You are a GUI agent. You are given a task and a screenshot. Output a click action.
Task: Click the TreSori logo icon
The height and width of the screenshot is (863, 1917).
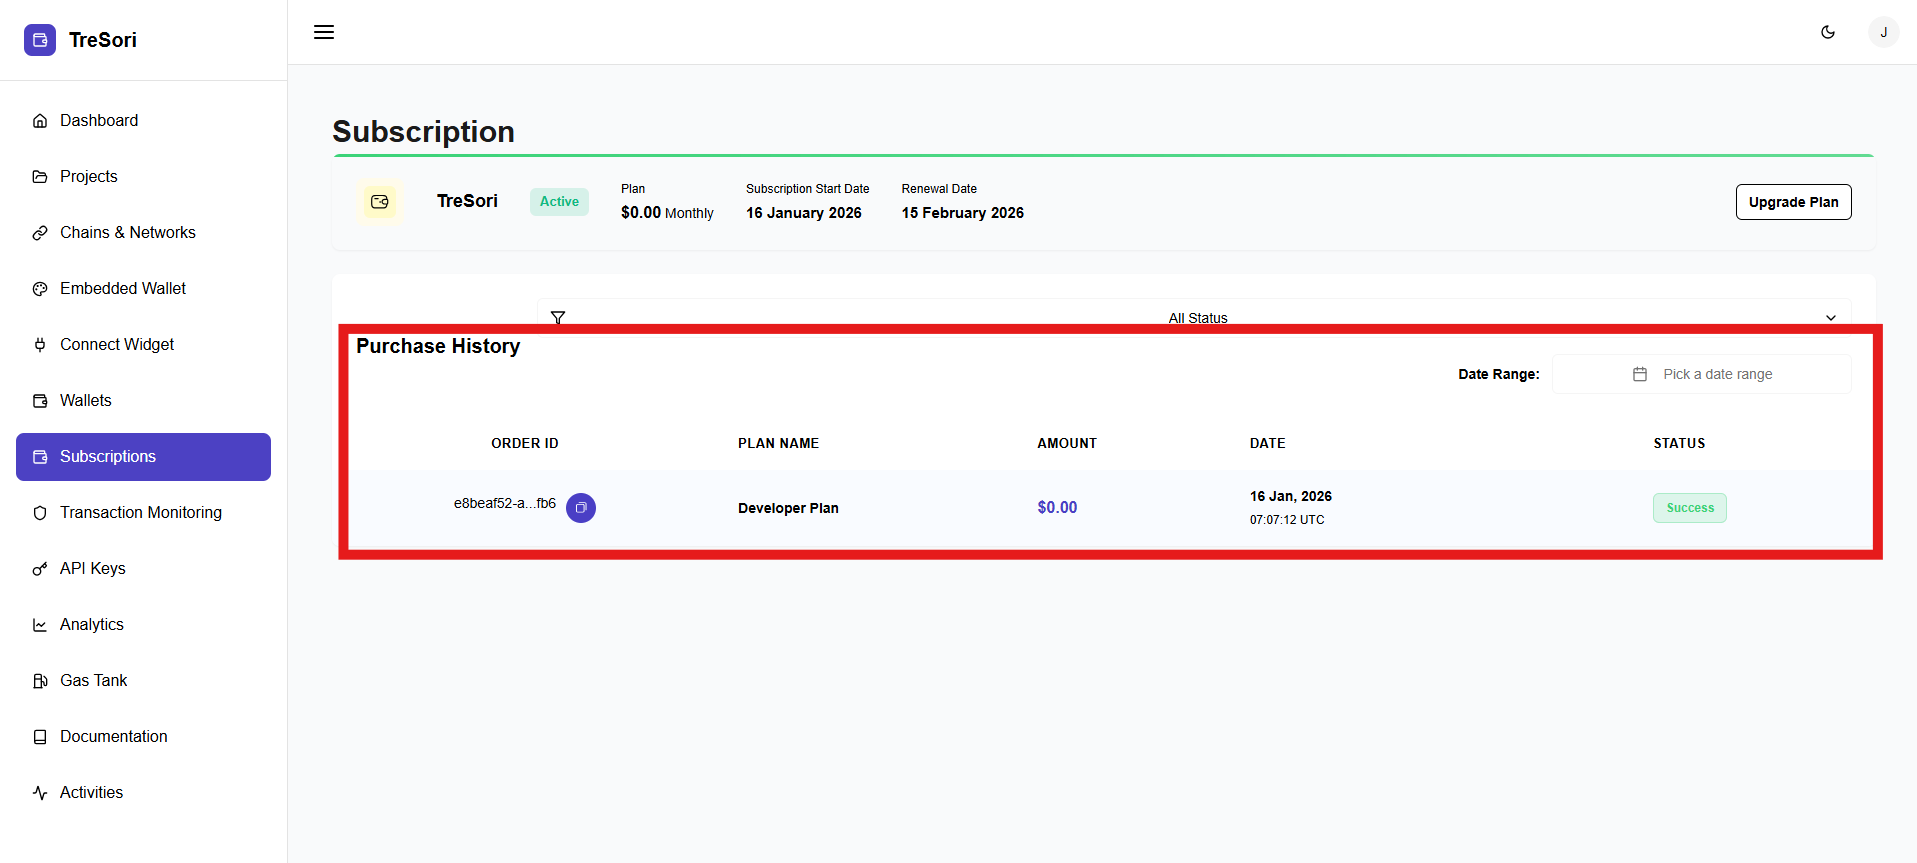click(x=40, y=40)
